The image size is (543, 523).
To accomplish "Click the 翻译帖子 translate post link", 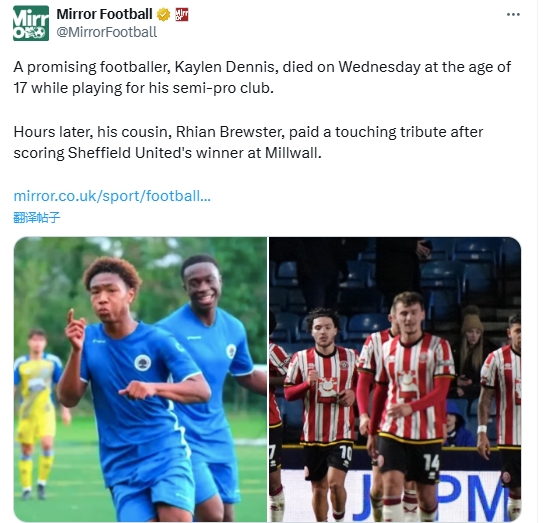I will coord(37,218).
